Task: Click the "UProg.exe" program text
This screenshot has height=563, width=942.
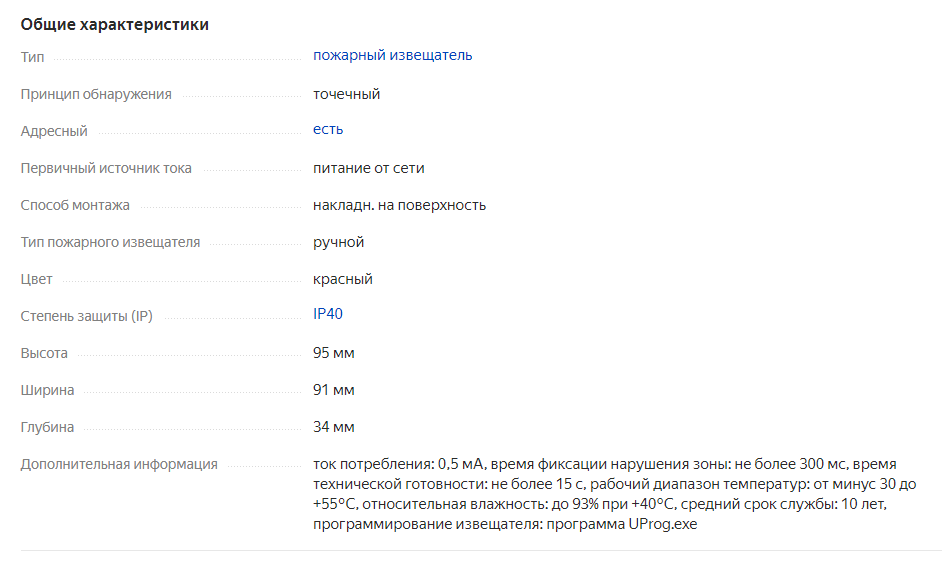Action: pyautogui.click(x=661, y=525)
